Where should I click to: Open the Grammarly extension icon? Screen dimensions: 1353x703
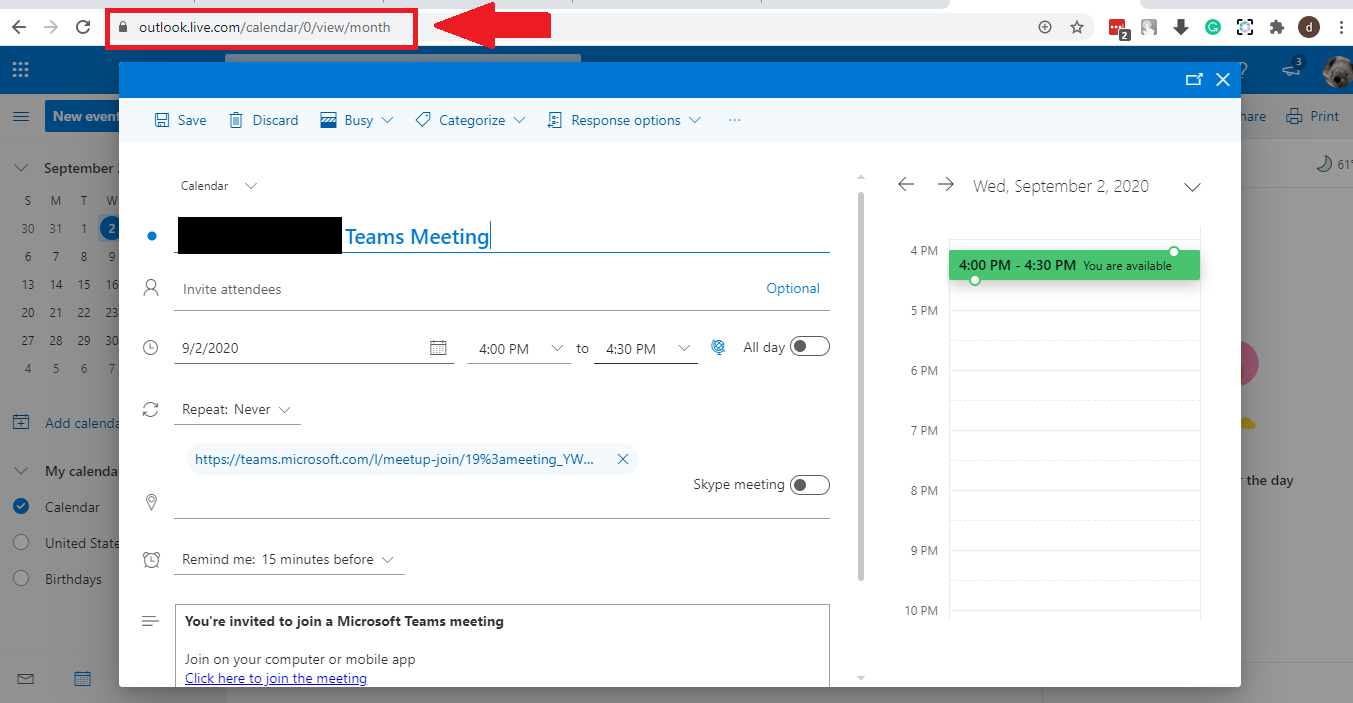(x=1212, y=28)
